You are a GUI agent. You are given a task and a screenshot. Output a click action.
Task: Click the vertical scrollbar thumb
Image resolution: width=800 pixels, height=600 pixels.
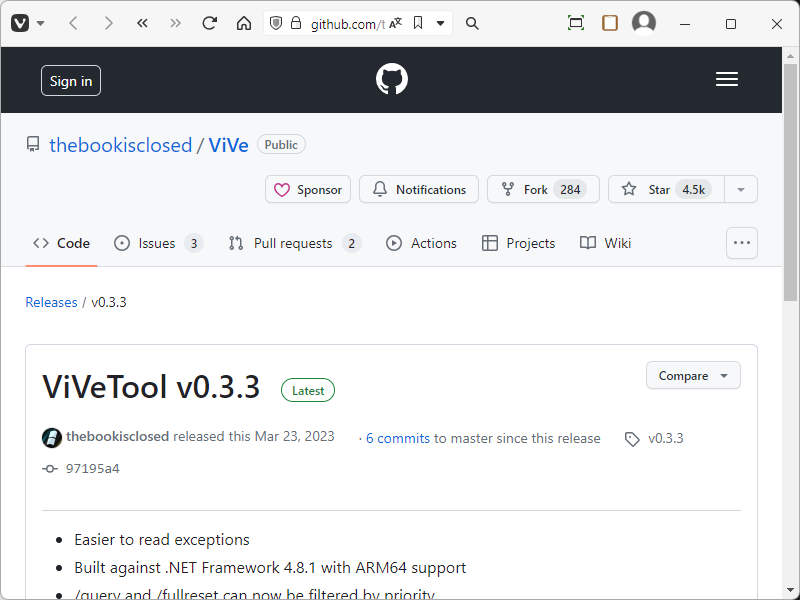point(791,183)
